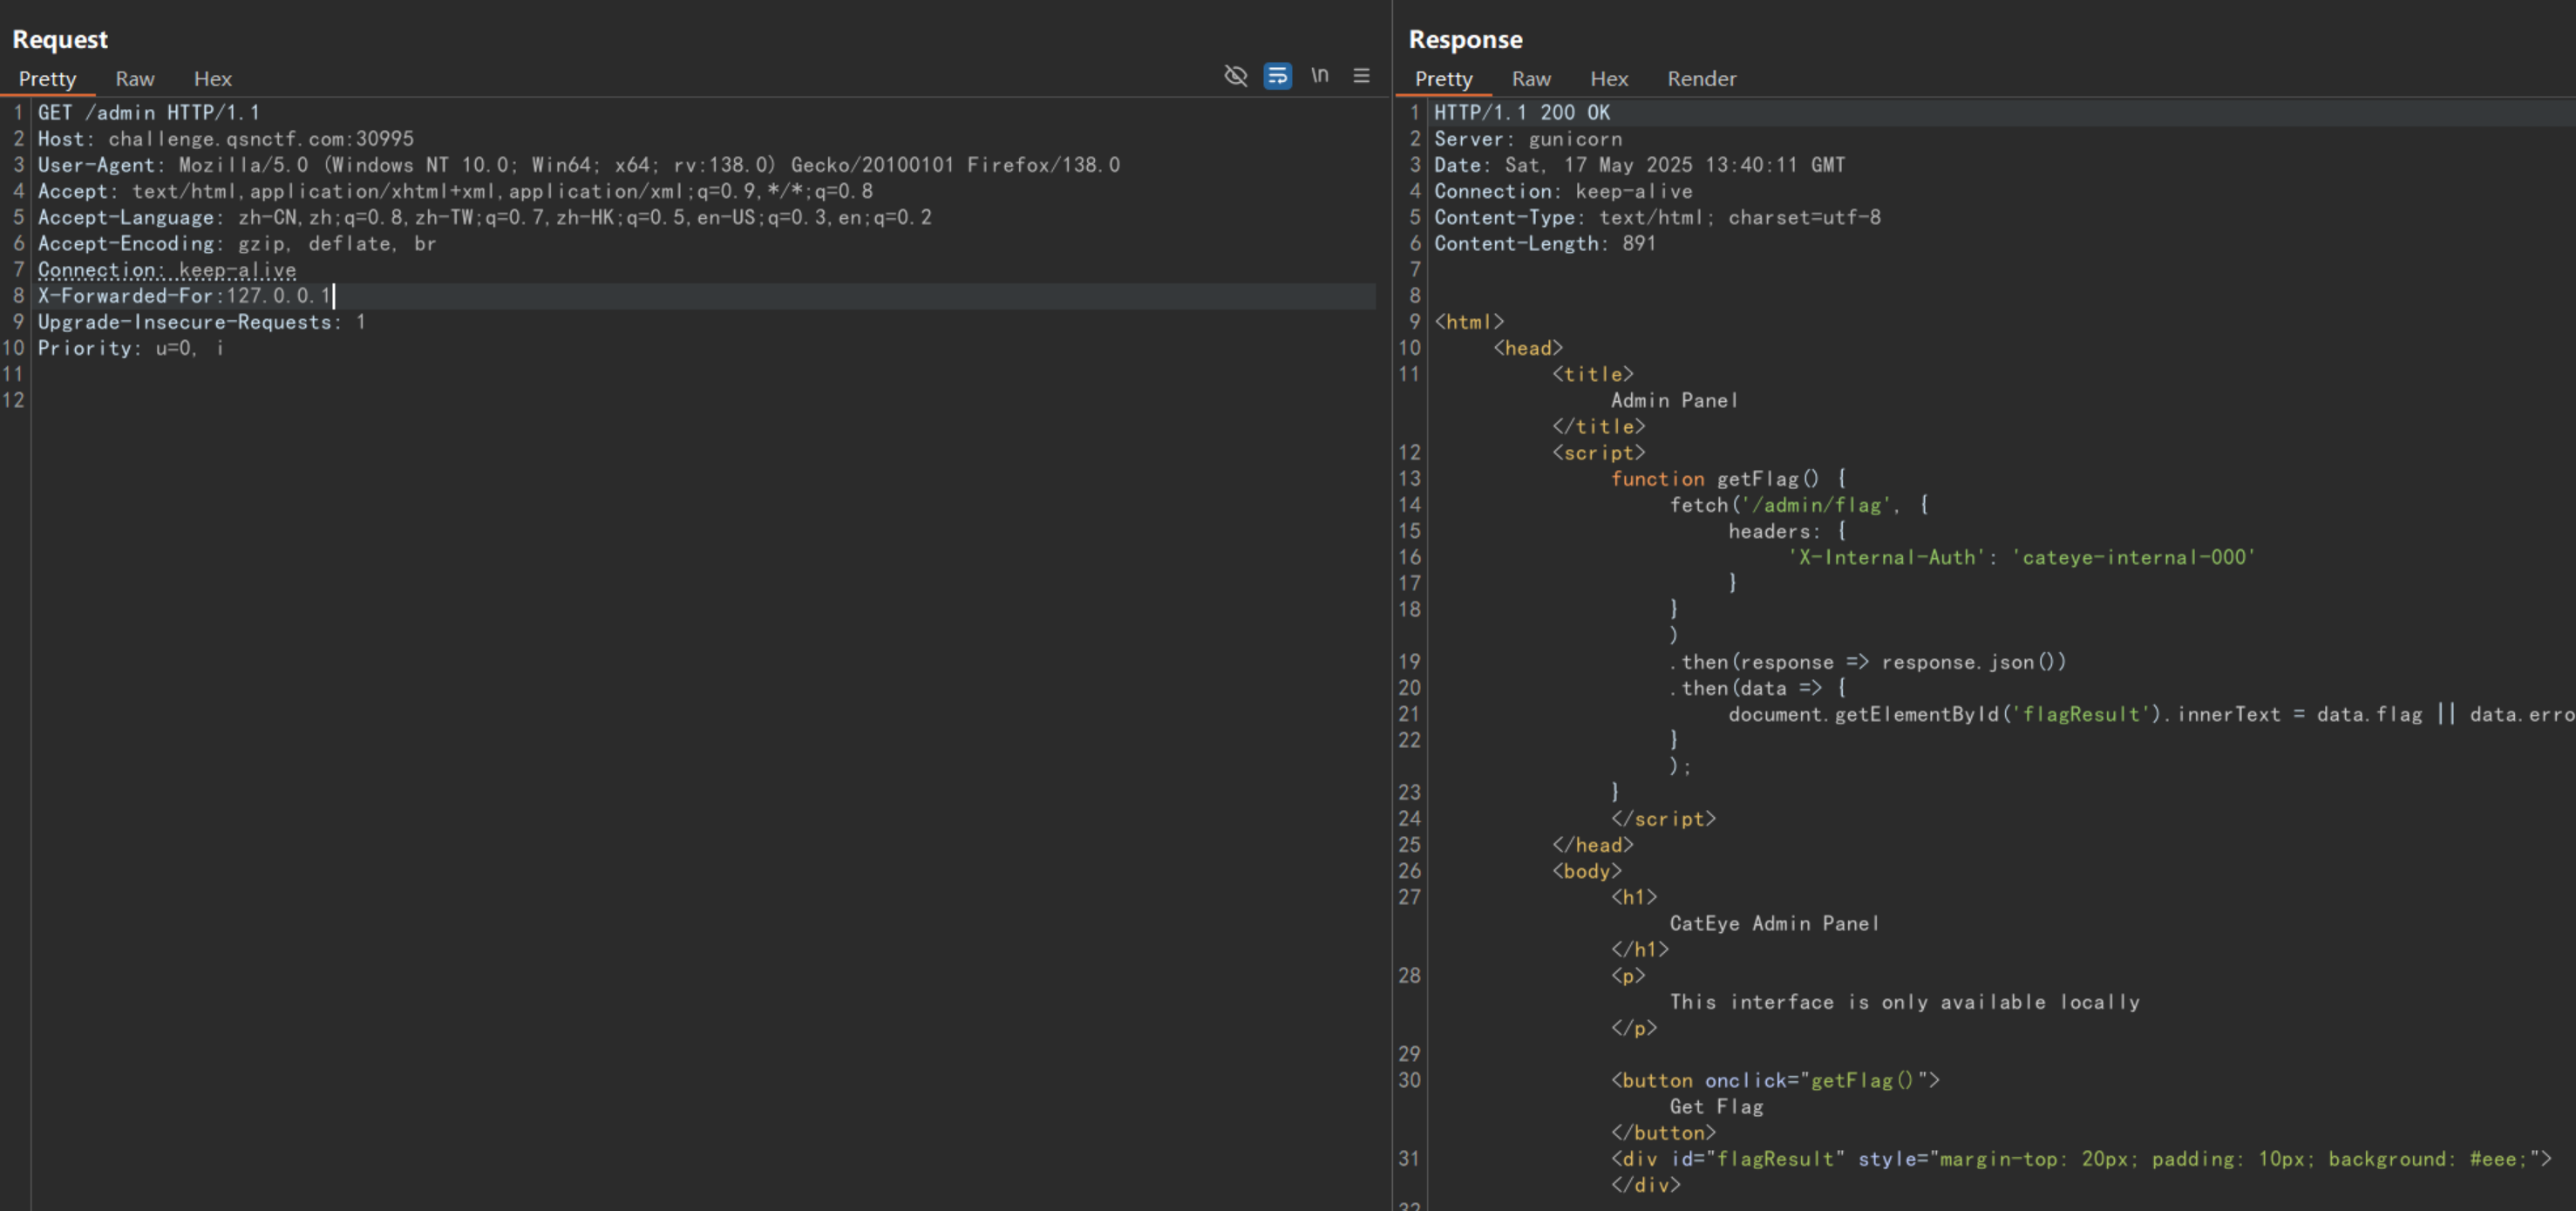Viewport: 2576px width, 1211px height.
Task: Click the Content-Type response header
Action: [x=1657, y=216]
